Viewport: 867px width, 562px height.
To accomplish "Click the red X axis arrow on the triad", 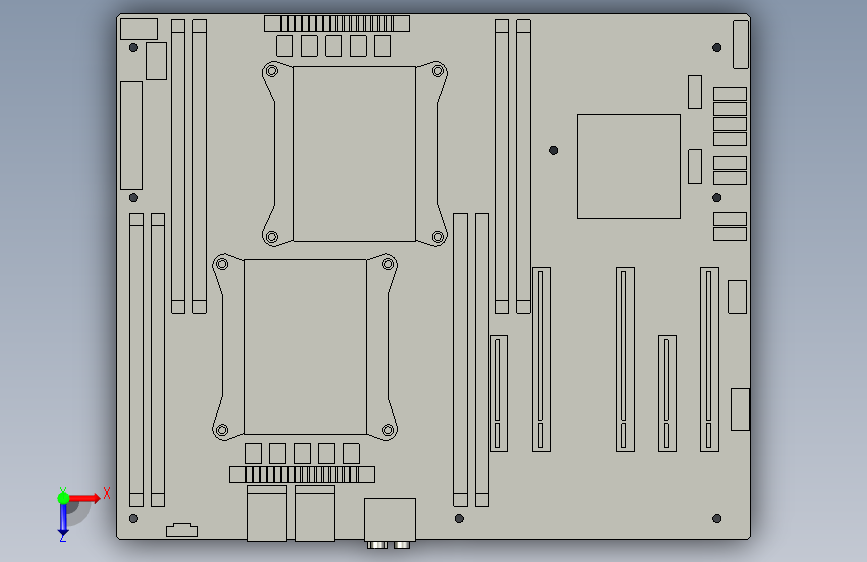I will (x=84, y=498).
